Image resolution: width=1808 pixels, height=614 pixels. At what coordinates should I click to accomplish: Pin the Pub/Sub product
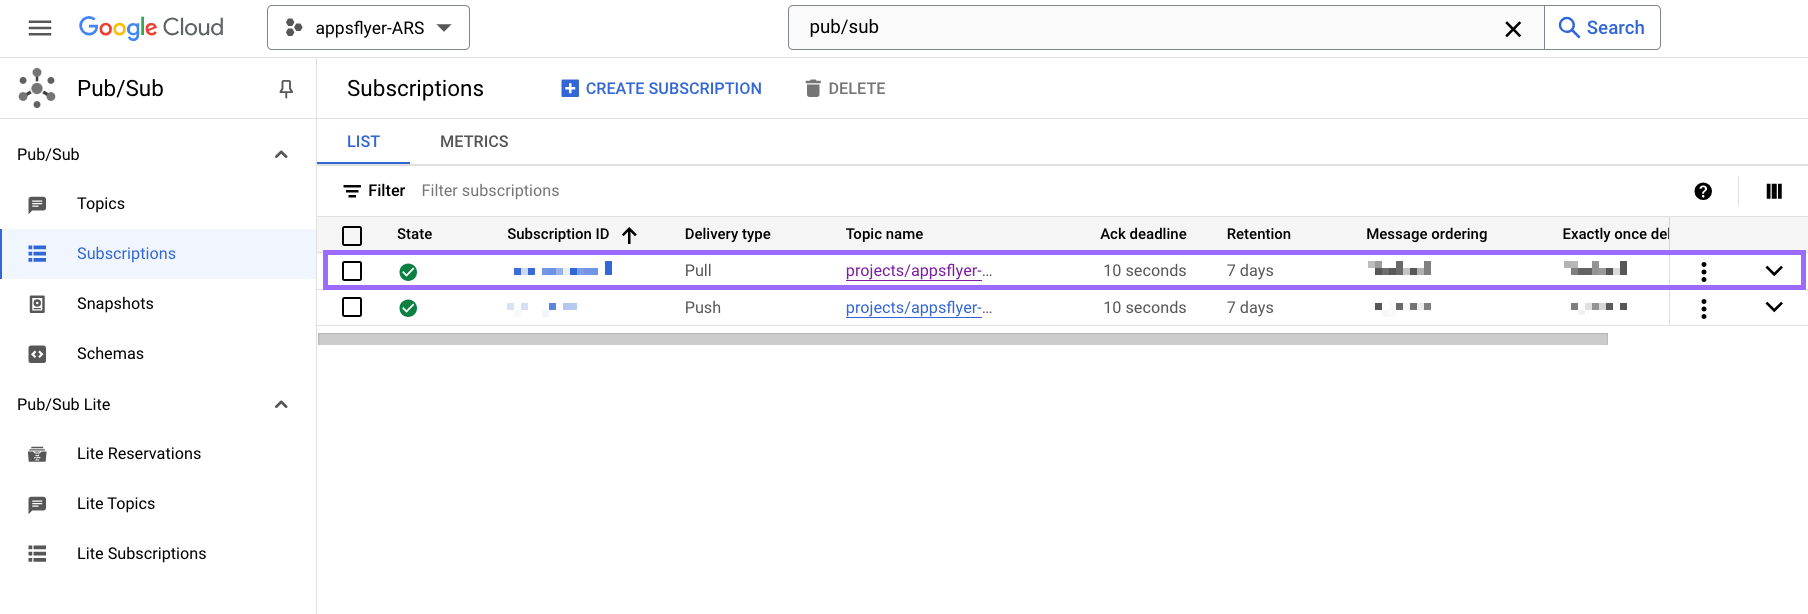[286, 89]
